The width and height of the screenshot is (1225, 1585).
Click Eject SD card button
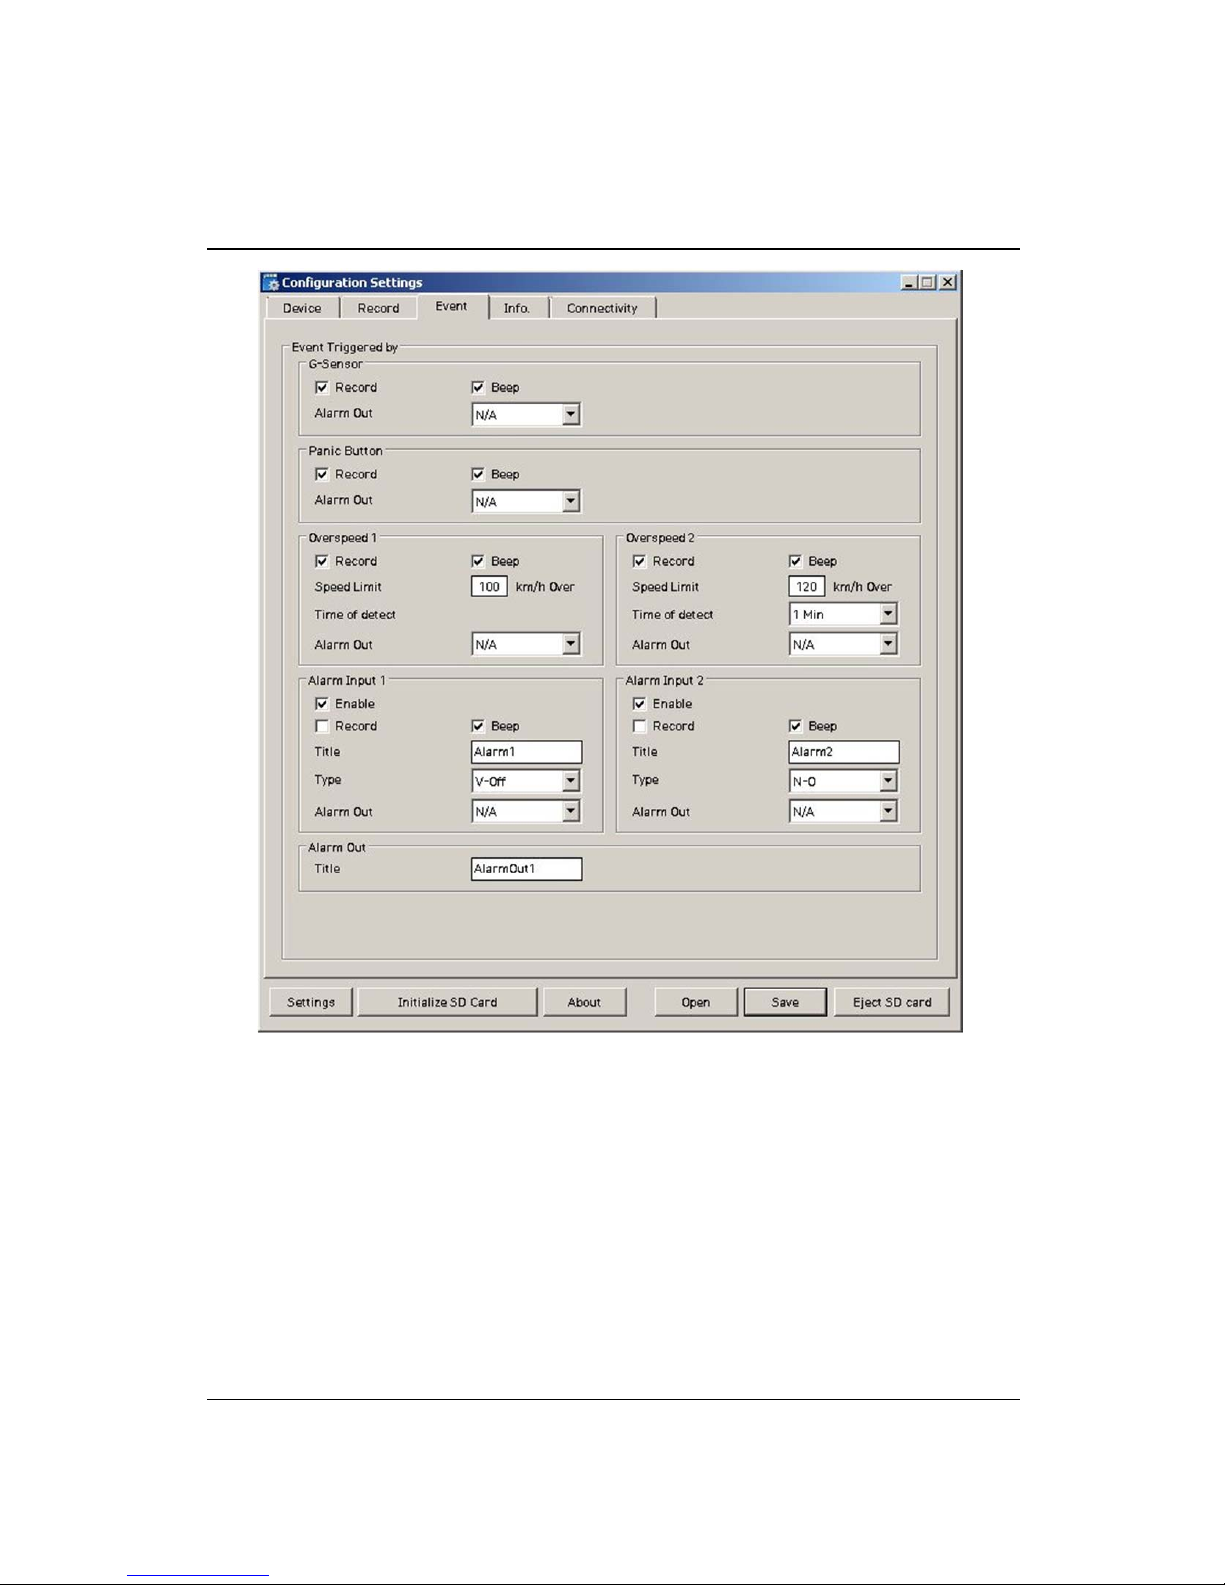point(892,1002)
